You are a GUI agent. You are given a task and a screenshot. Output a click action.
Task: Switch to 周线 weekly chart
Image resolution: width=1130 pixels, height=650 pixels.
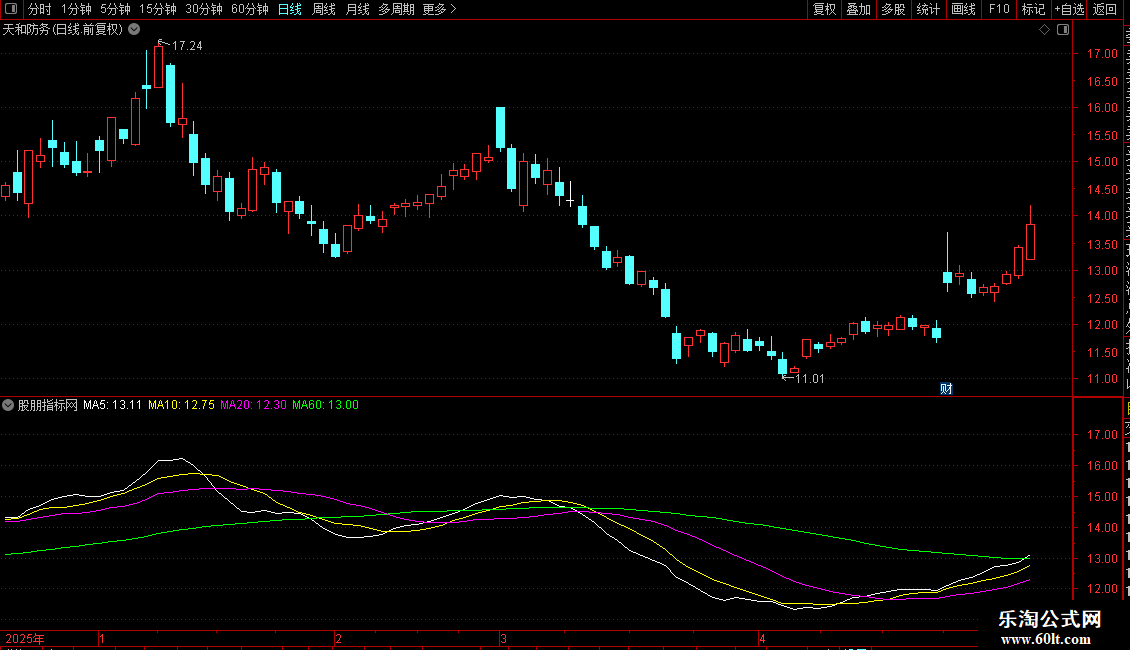[x=324, y=9]
